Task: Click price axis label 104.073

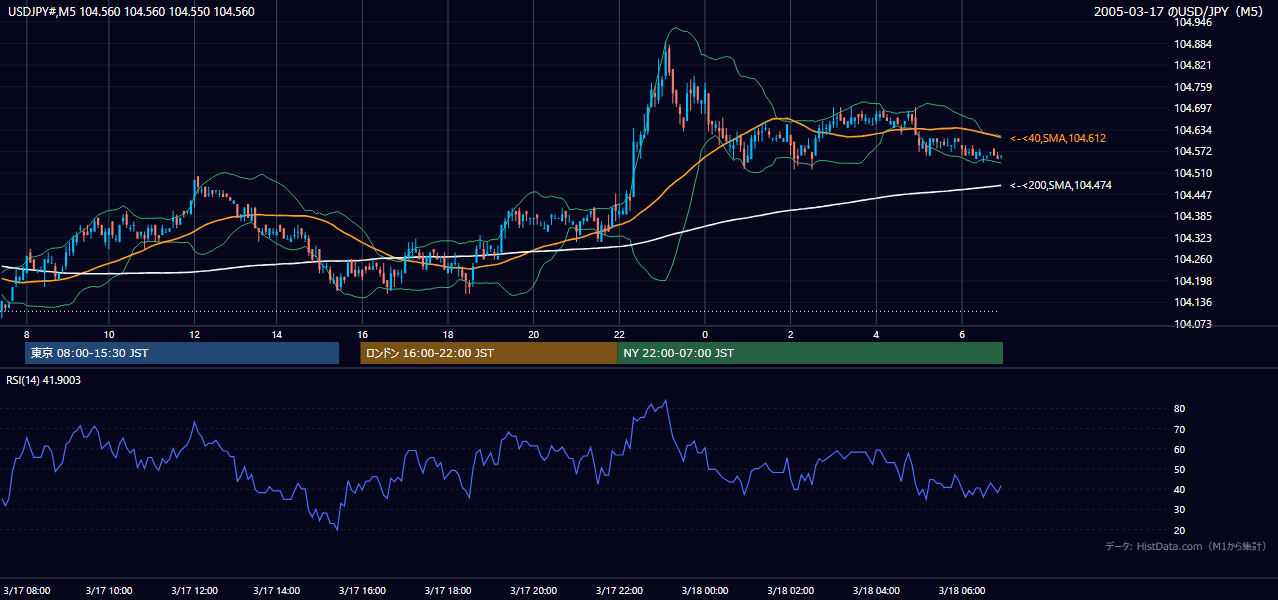Action: click(1192, 324)
